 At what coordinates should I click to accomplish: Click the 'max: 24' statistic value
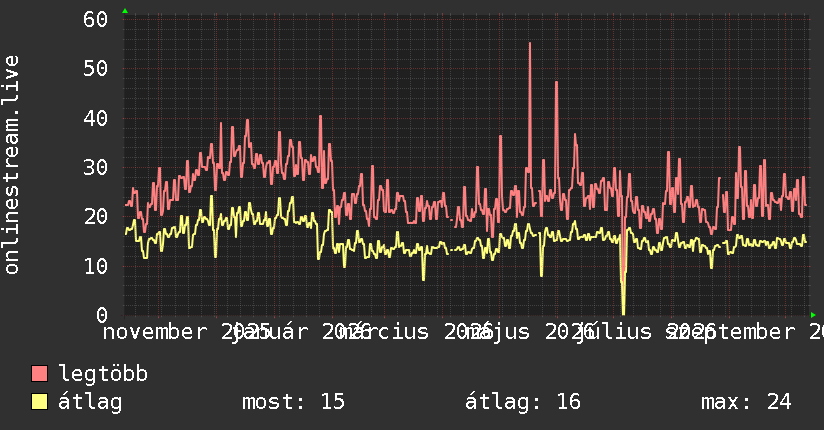point(746,402)
